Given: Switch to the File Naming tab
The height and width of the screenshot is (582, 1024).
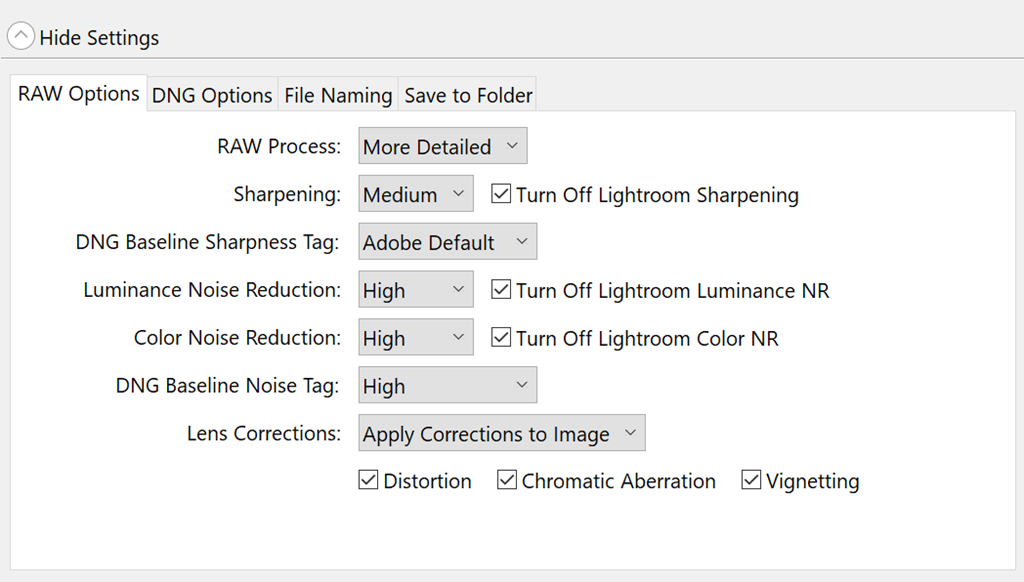Looking at the screenshot, I should pyautogui.click(x=338, y=95).
